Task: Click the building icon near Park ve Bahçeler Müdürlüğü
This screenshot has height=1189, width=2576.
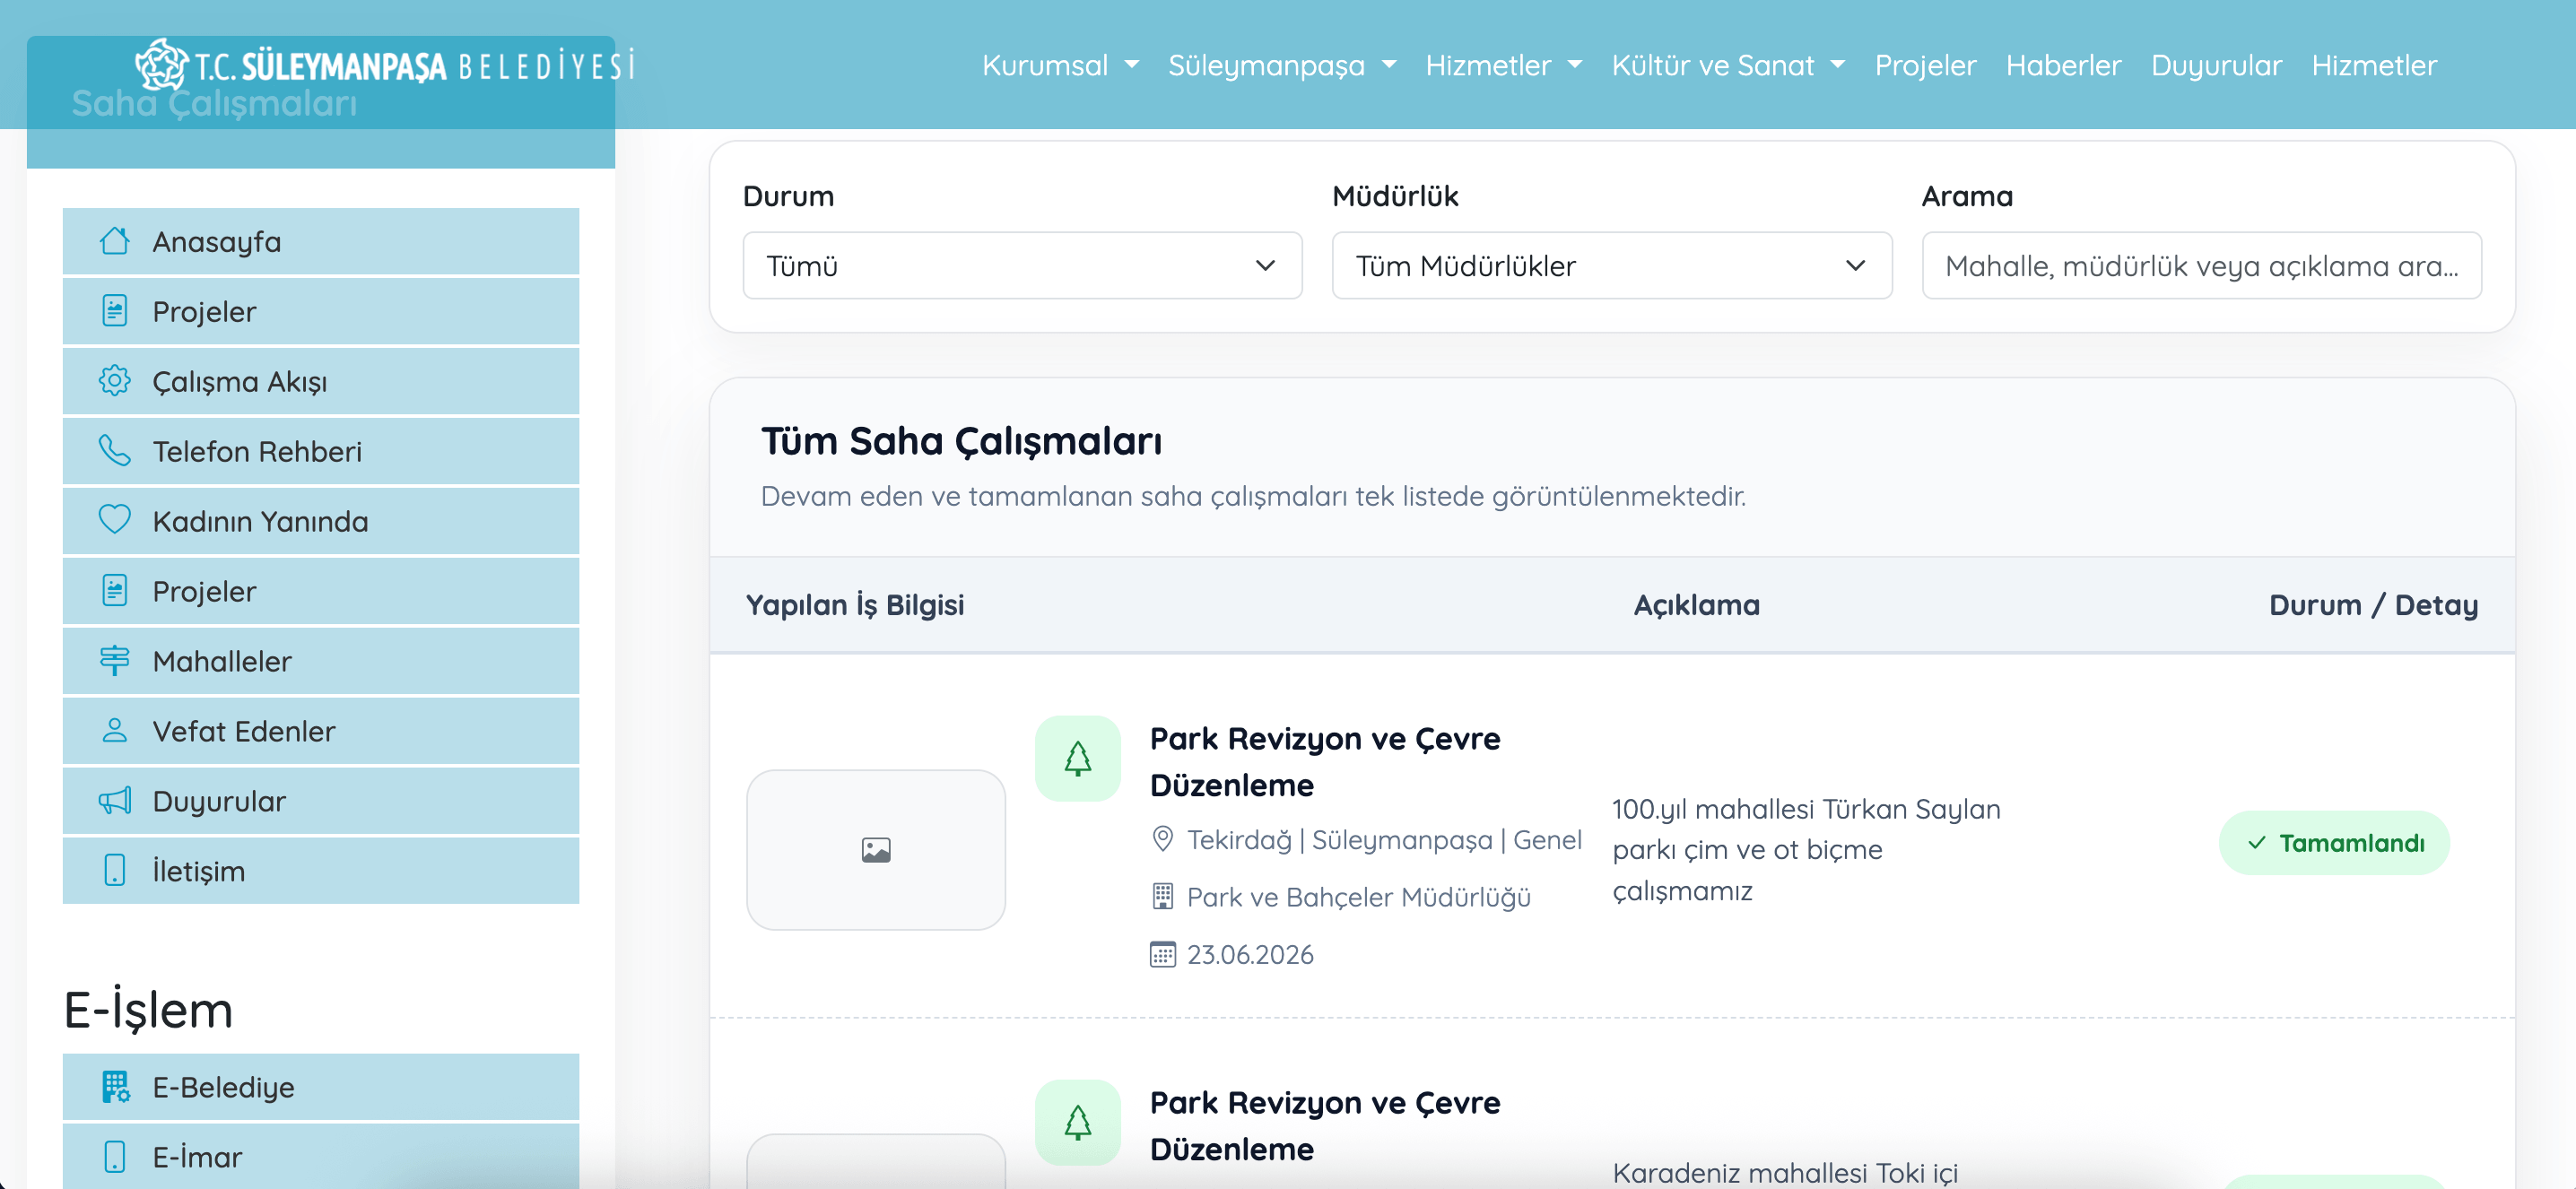Action: click(1162, 897)
